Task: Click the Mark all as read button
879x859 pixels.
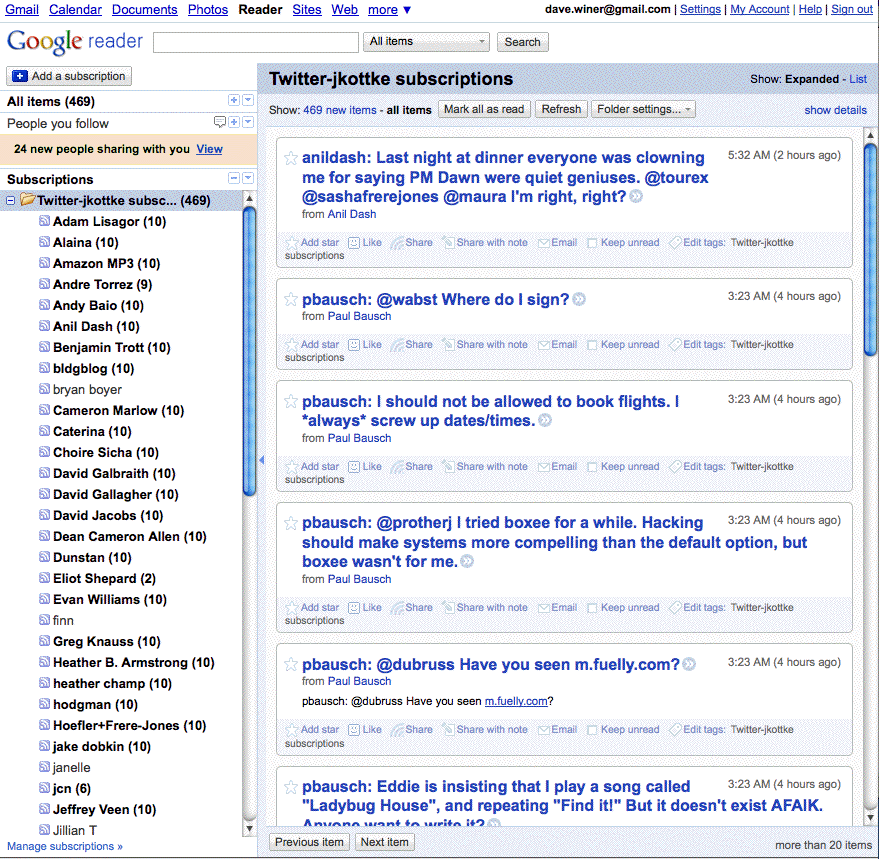Action: tap(484, 110)
